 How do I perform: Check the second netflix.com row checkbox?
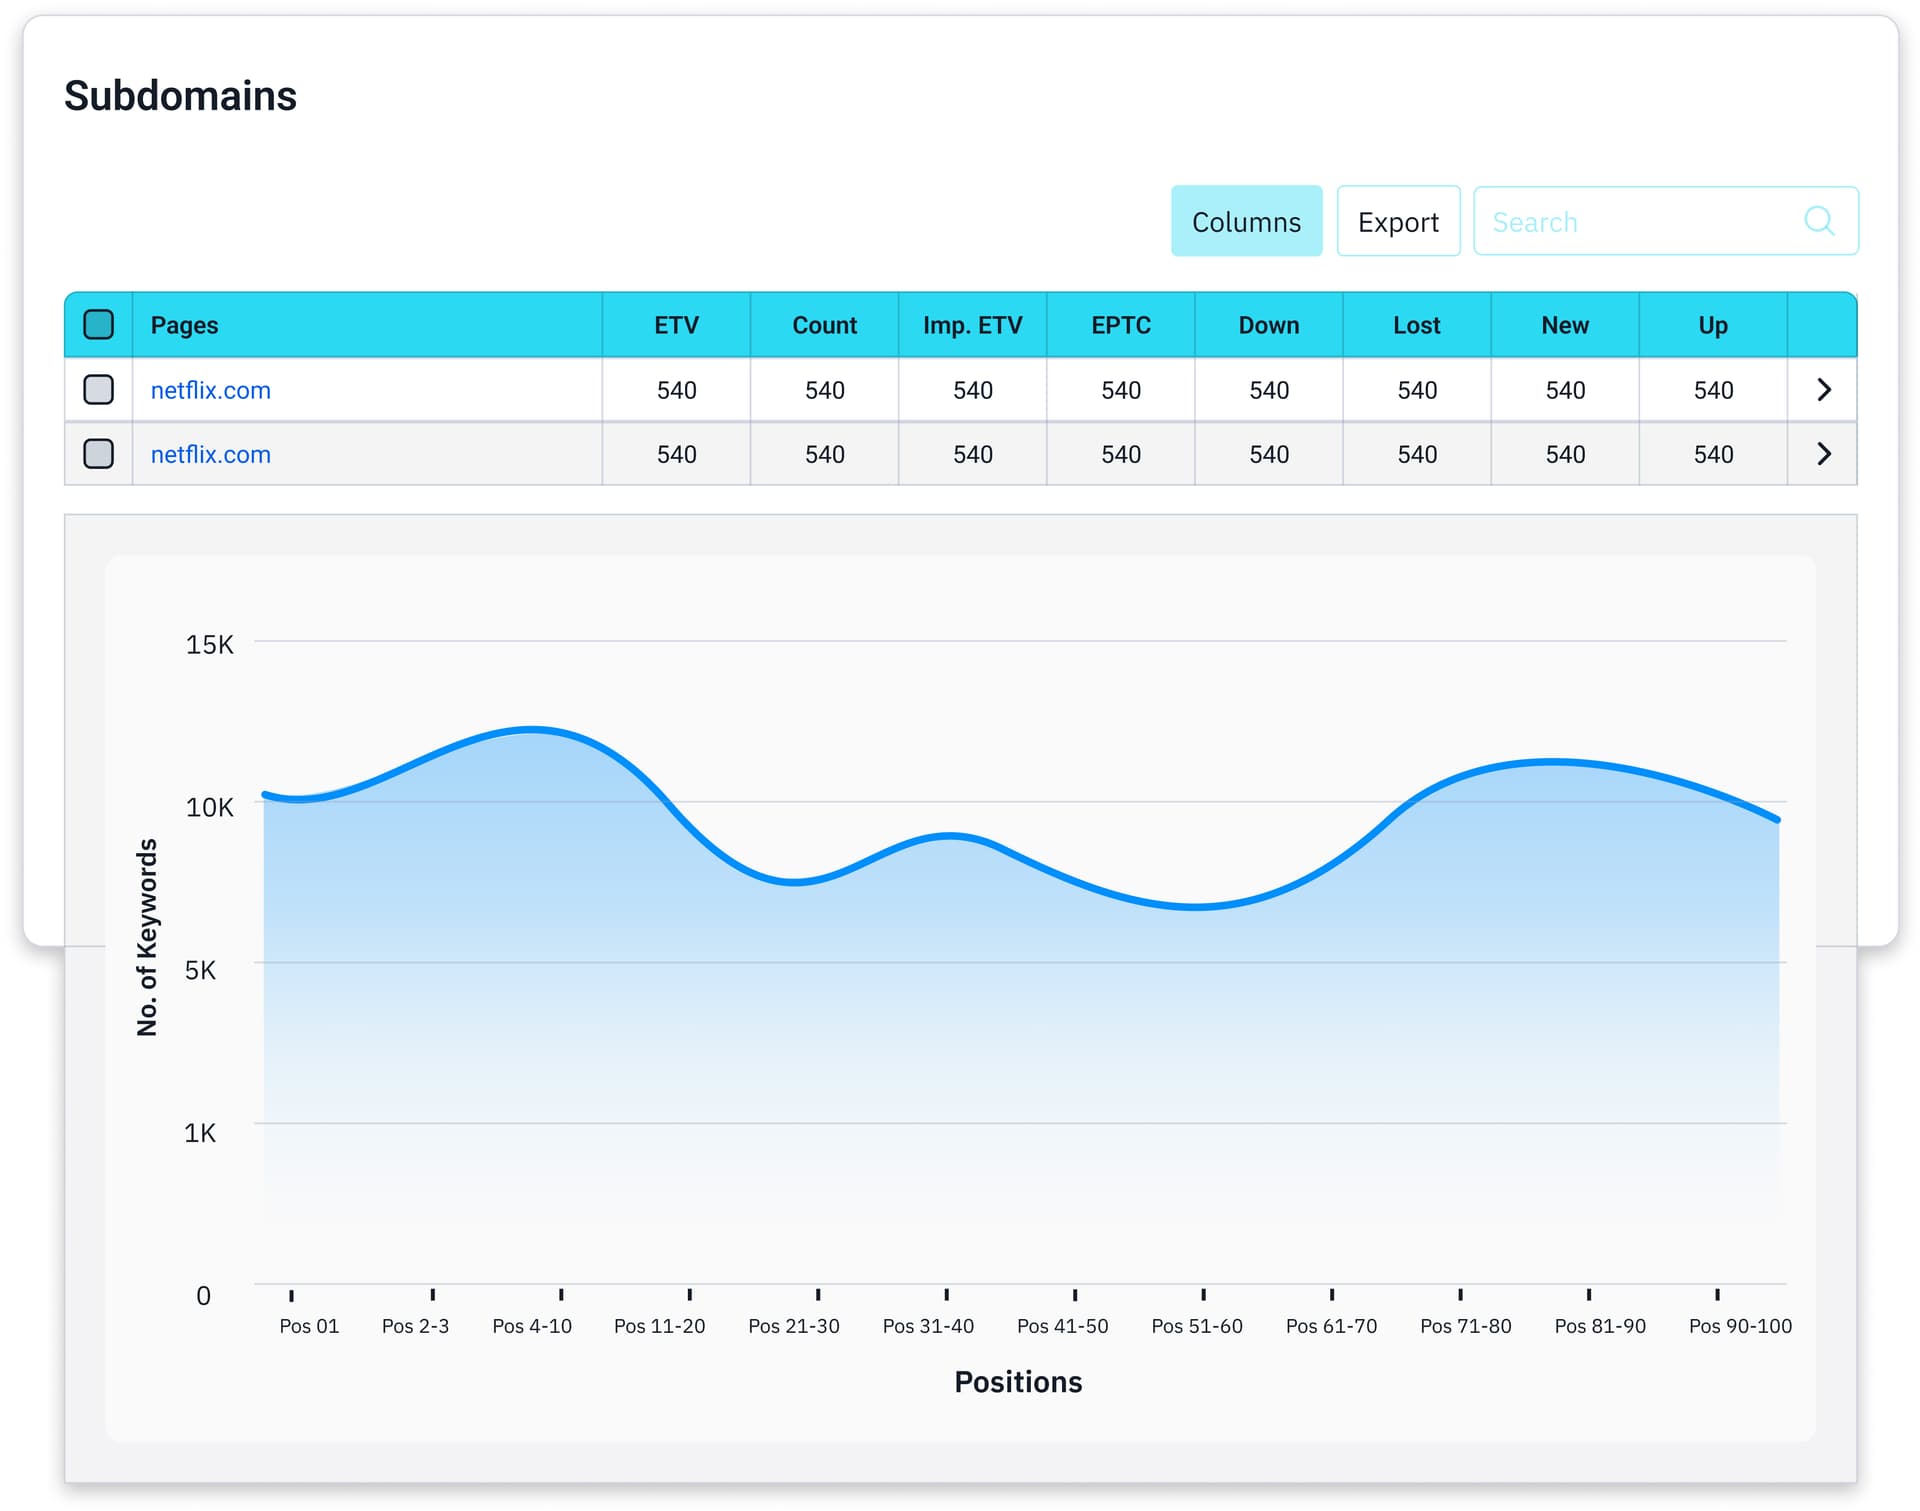[98, 454]
